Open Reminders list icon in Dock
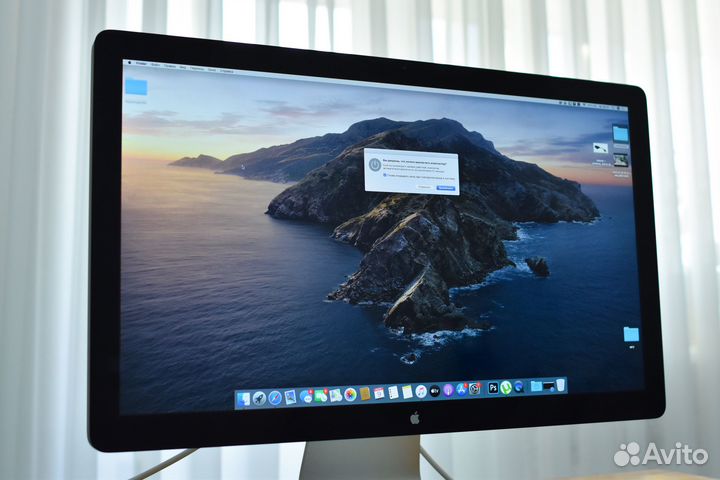Viewport: 720px width, 480px height. [x=393, y=392]
